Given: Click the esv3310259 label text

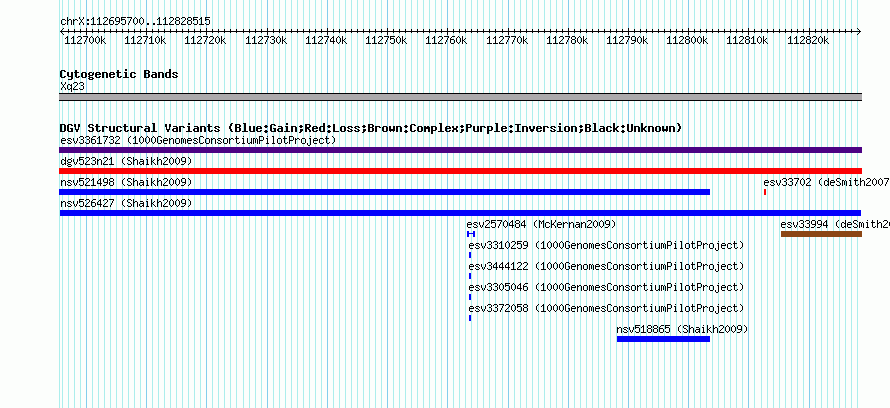Looking at the screenshot, I should pos(606,245).
